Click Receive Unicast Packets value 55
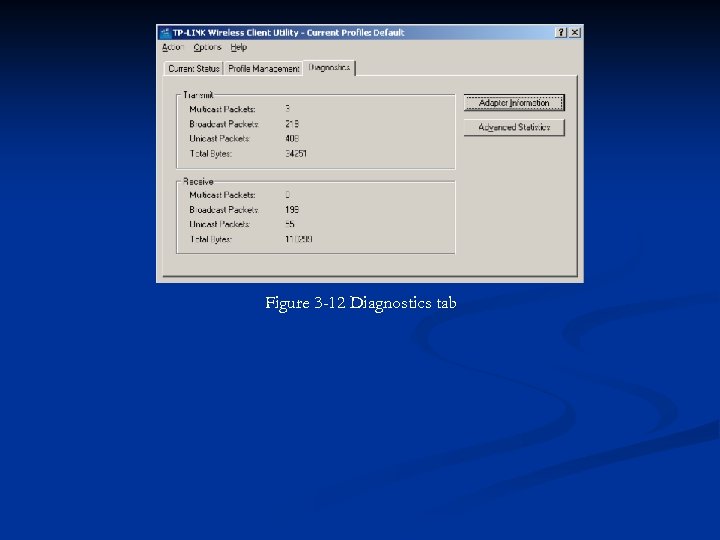 coord(290,225)
